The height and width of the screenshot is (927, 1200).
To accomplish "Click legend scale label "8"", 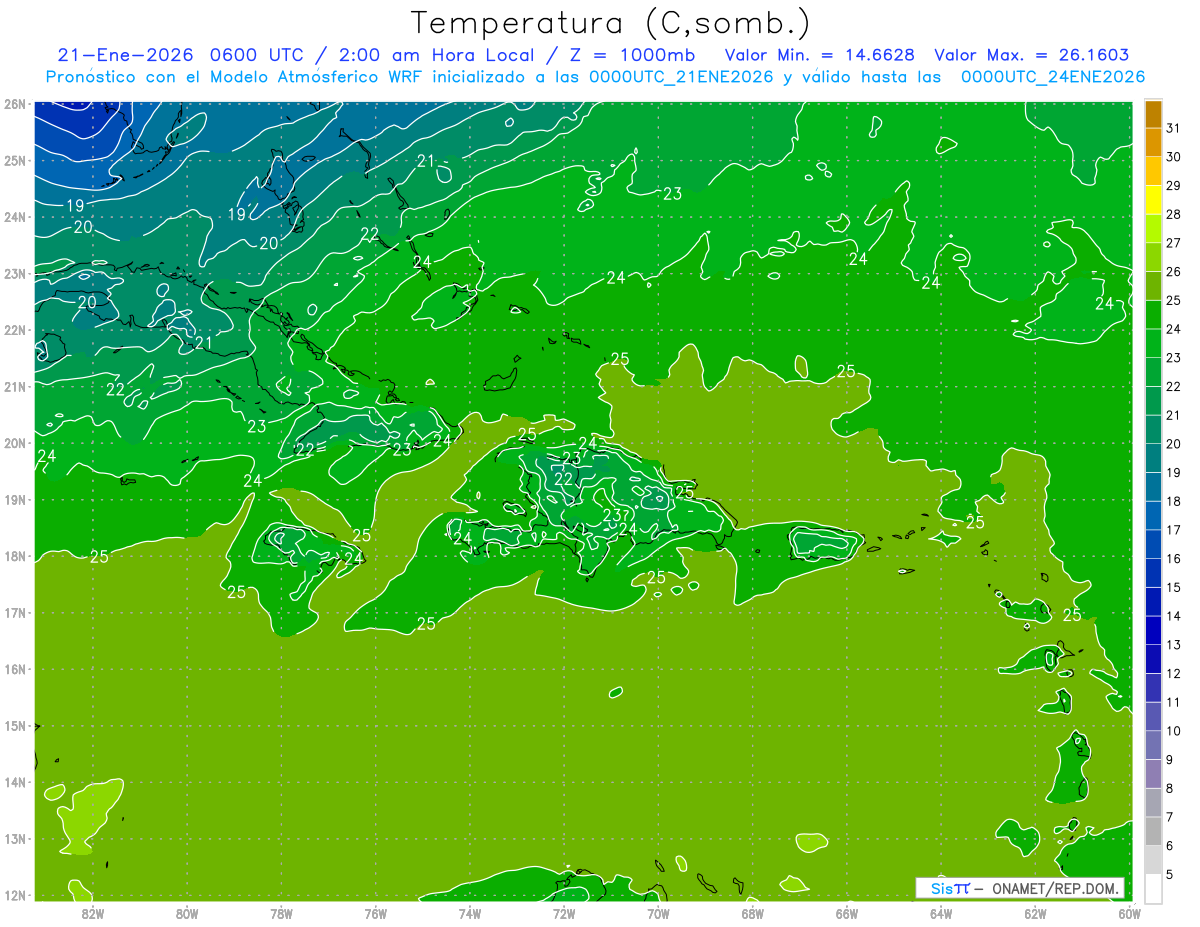I will 1170,789.
